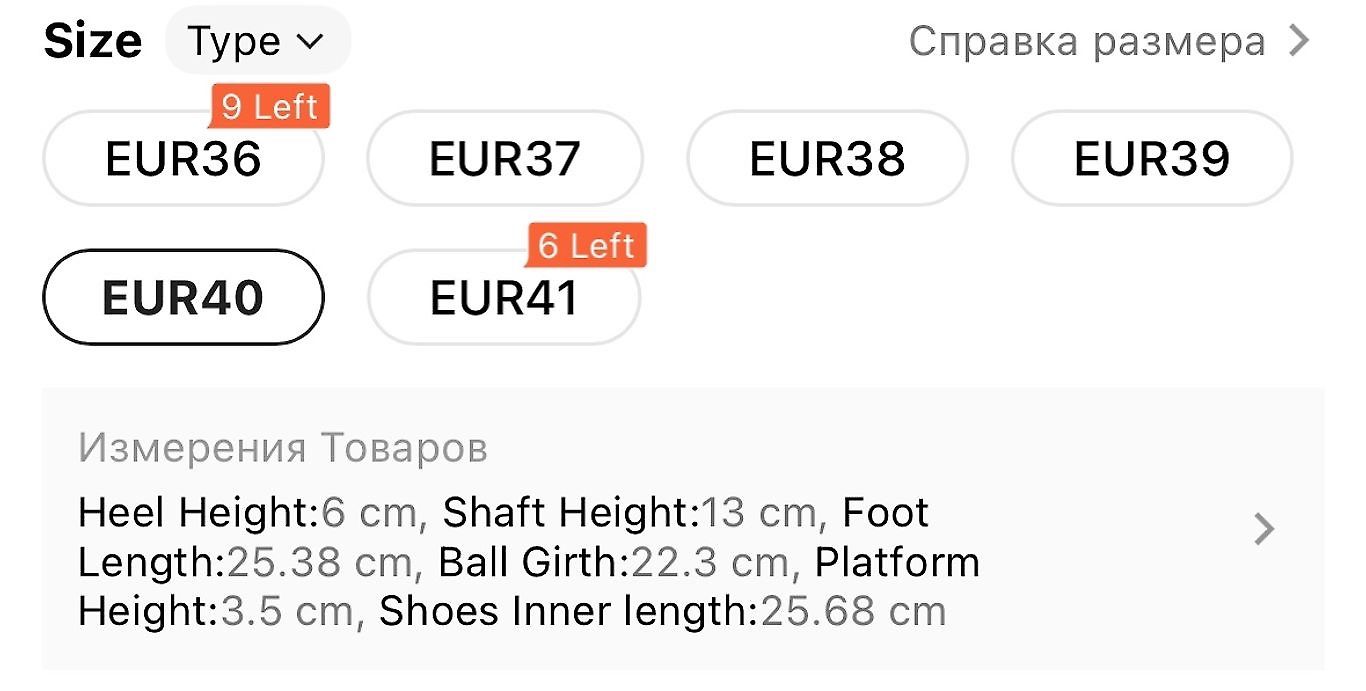Click the down chevron beside Type
The image size is (1366, 691).
pos(310,42)
